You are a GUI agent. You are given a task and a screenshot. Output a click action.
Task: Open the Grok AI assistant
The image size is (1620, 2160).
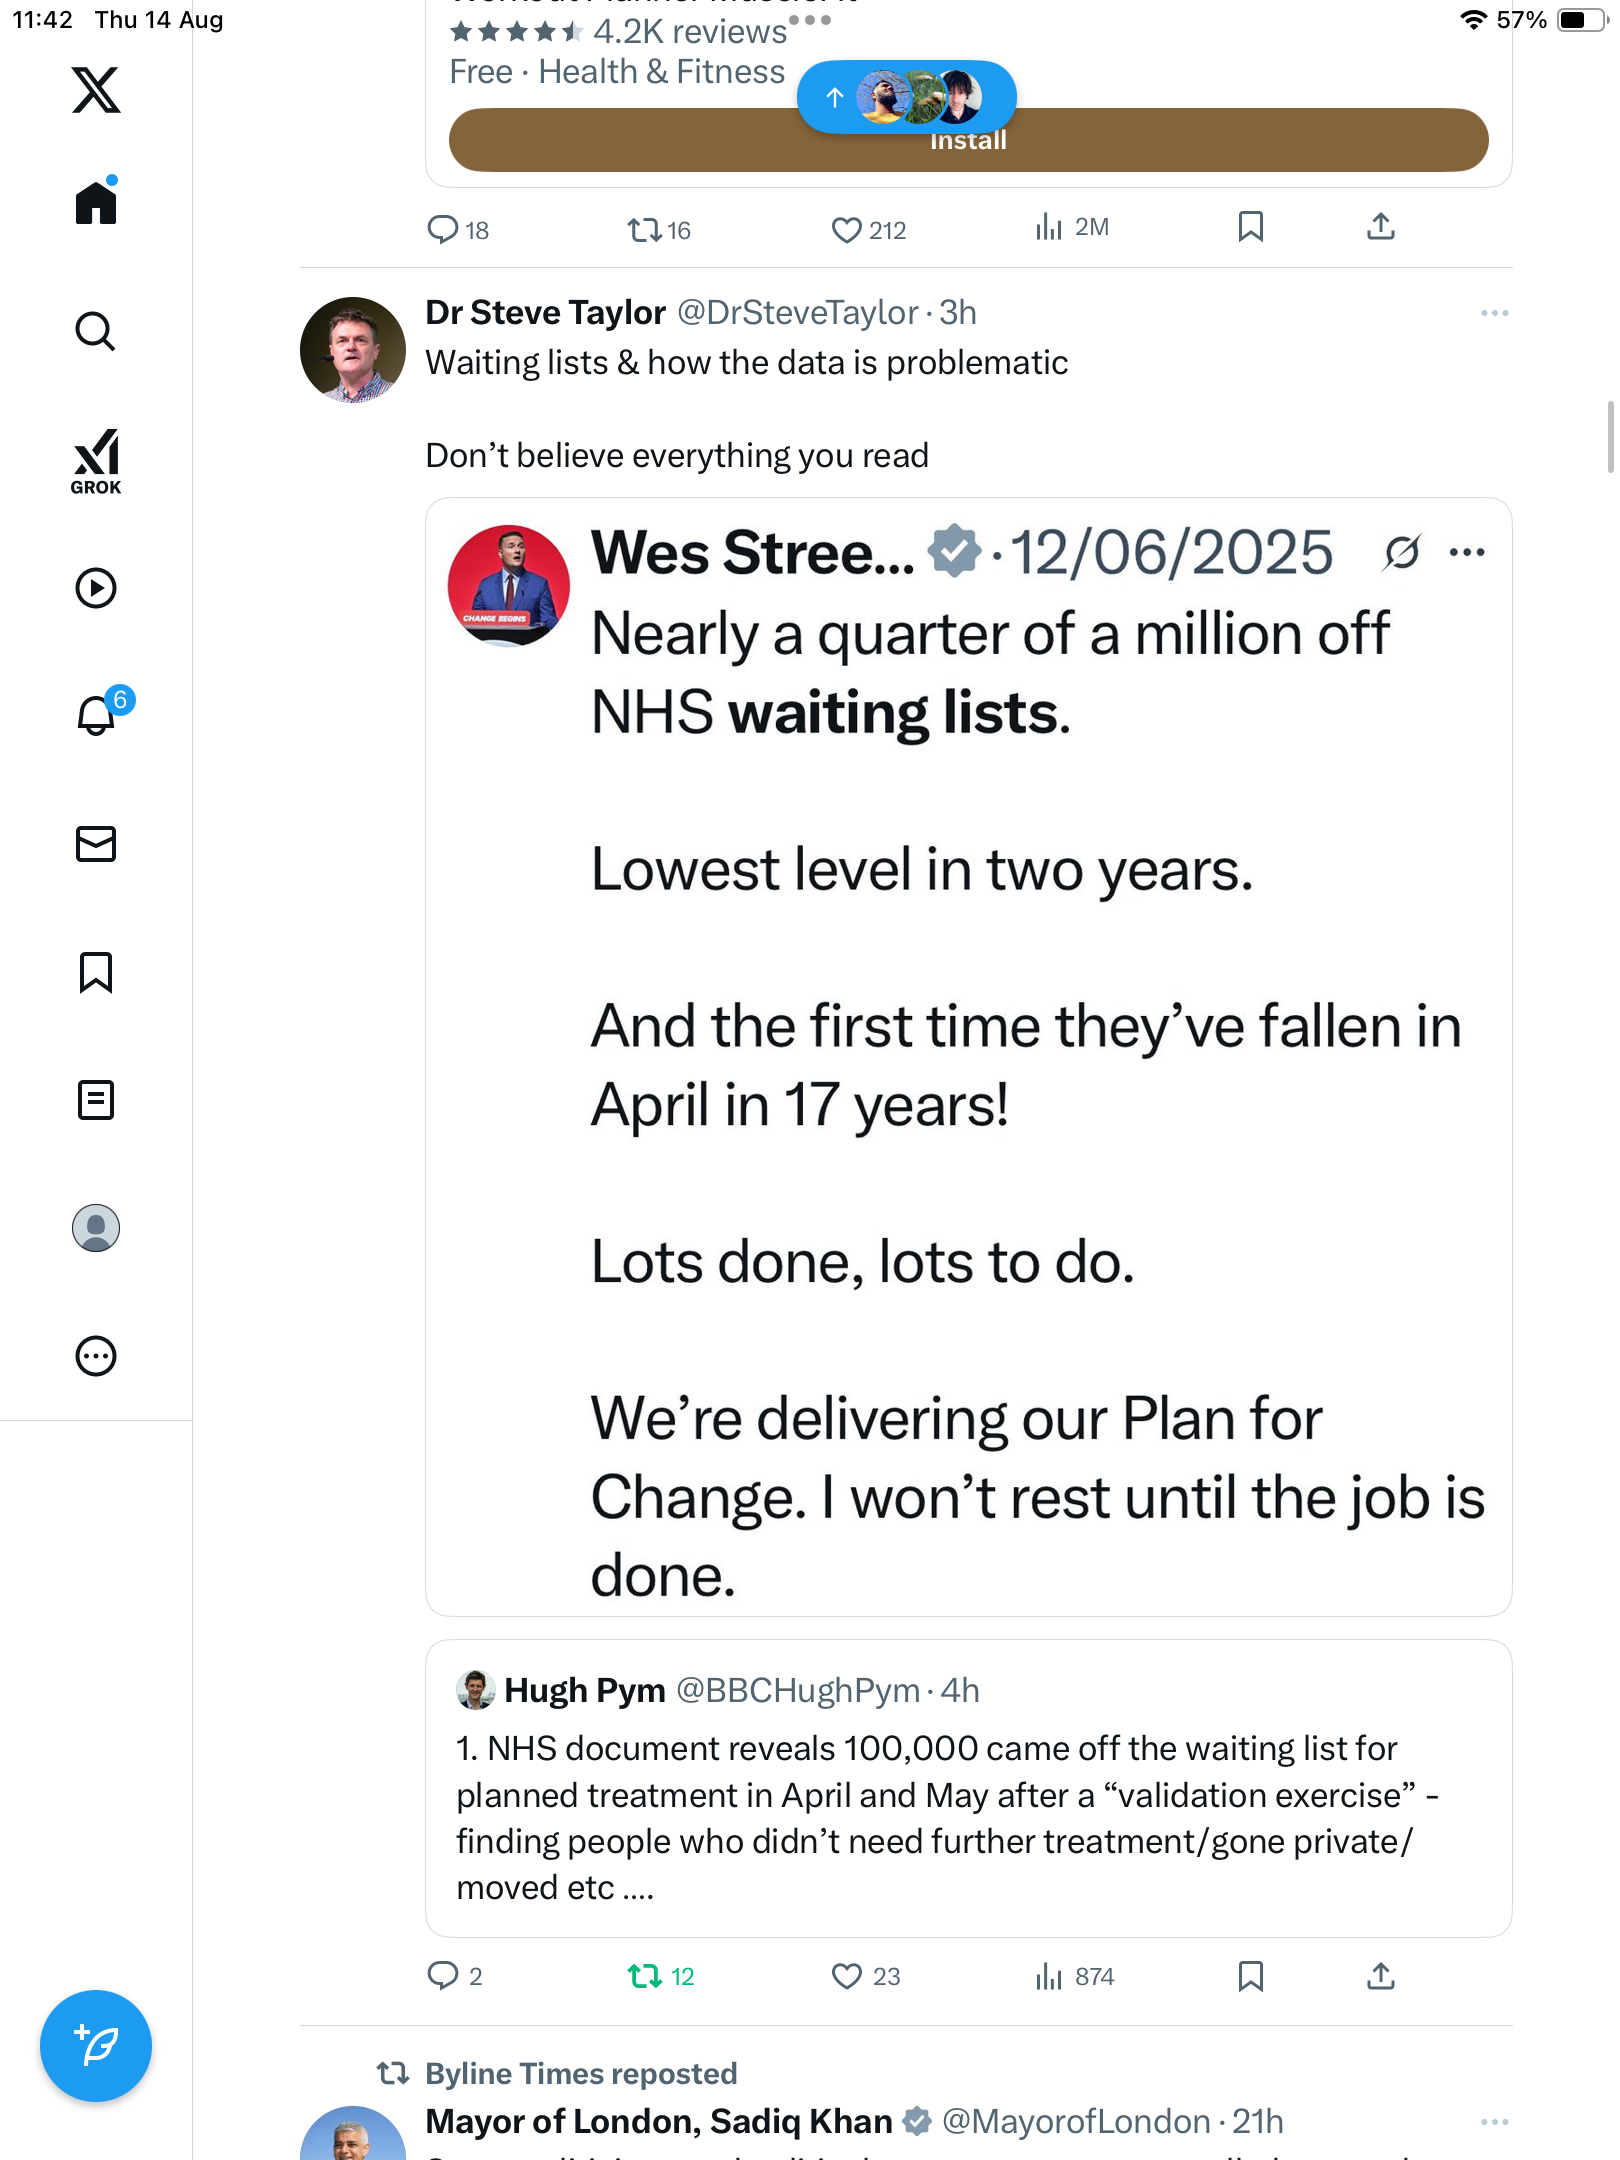click(x=96, y=461)
